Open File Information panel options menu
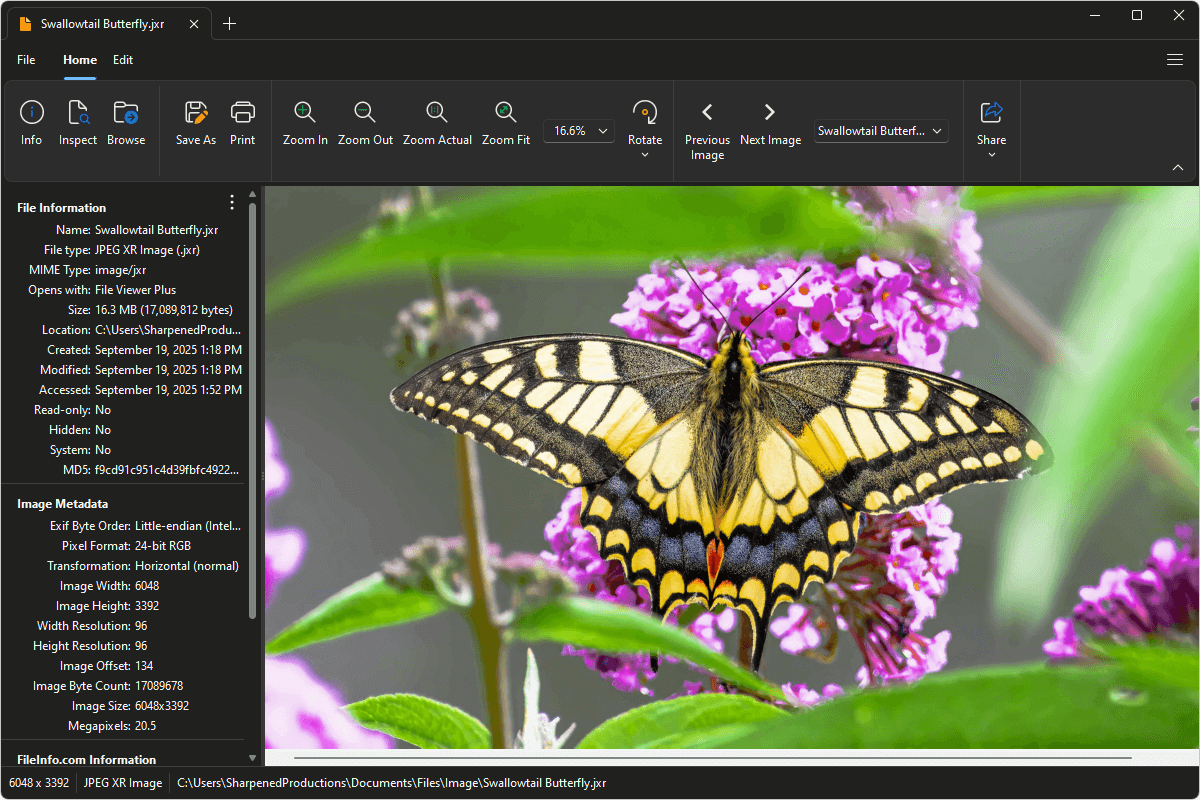The image size is (1200, 800). (x=232, y=203)
